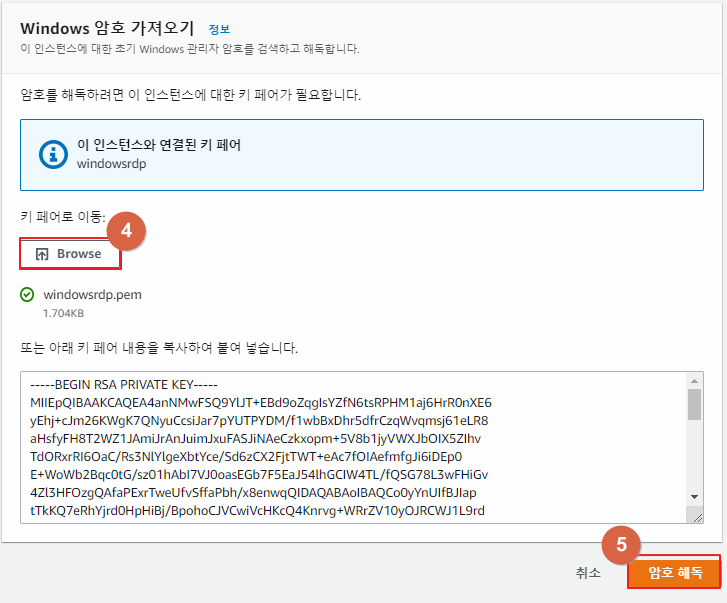Click the 키 페어로 이동 label
The width and height of the screenshot is (727, 603).
tap(63, 216)
